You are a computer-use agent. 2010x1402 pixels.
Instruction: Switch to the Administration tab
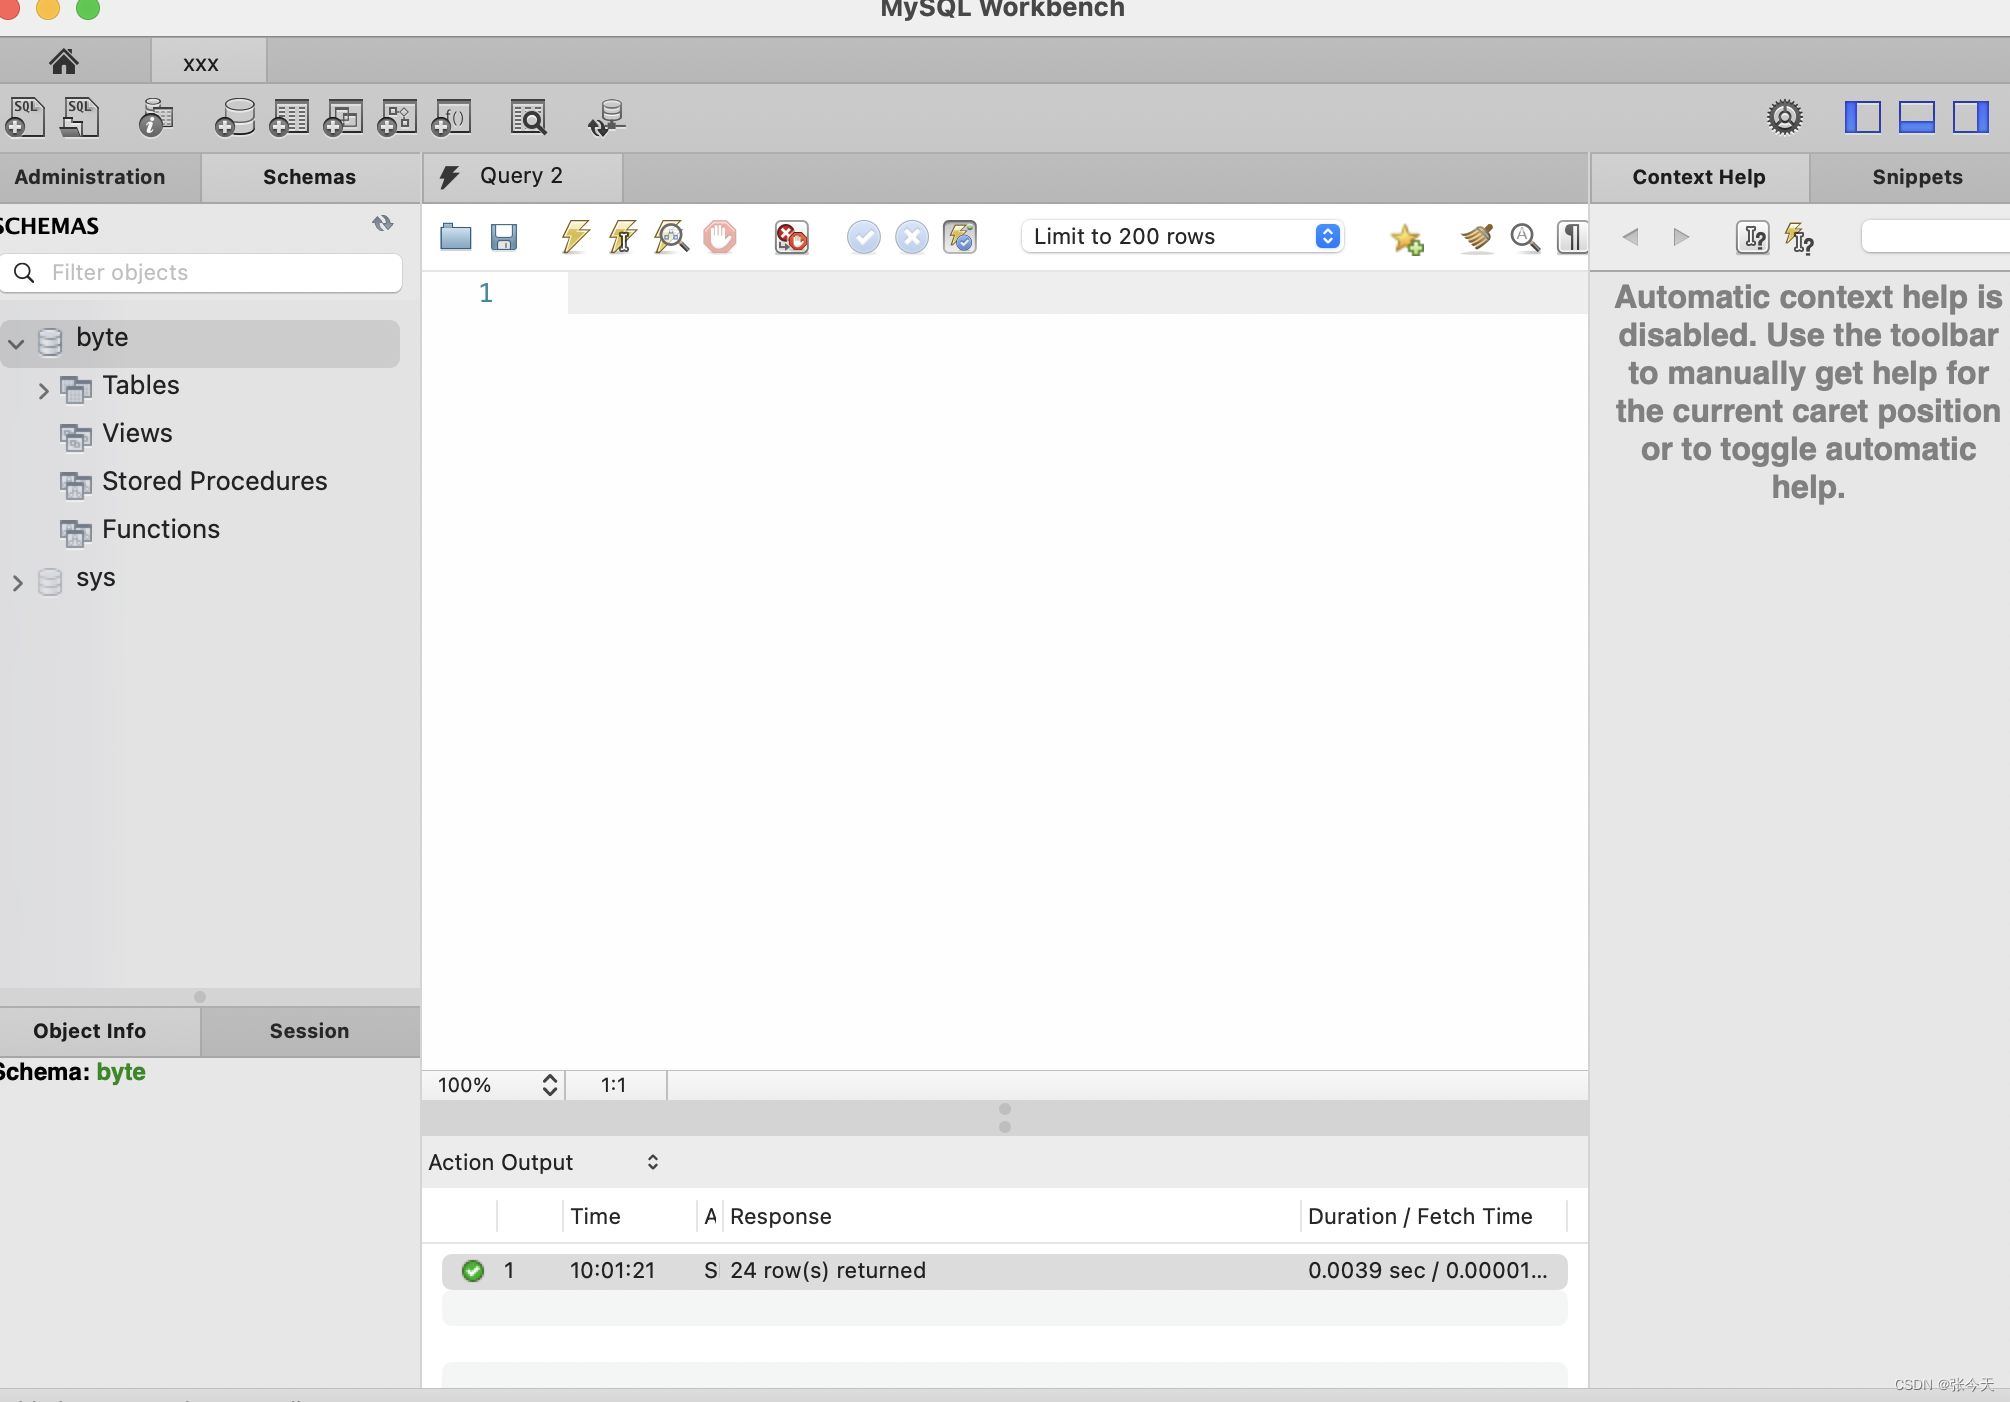coord(89,174)
